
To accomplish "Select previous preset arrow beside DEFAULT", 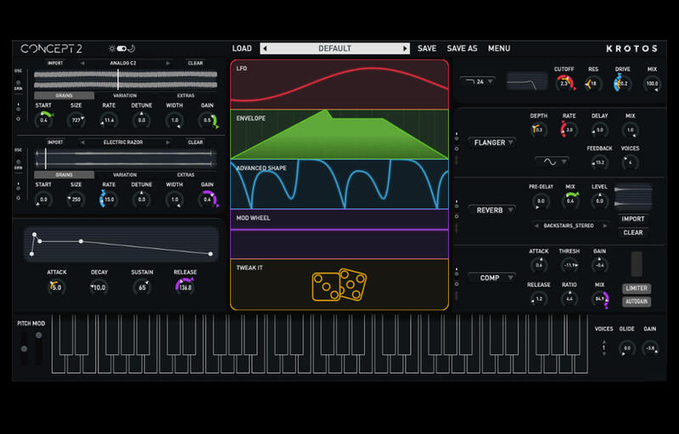I will (265, 49).
